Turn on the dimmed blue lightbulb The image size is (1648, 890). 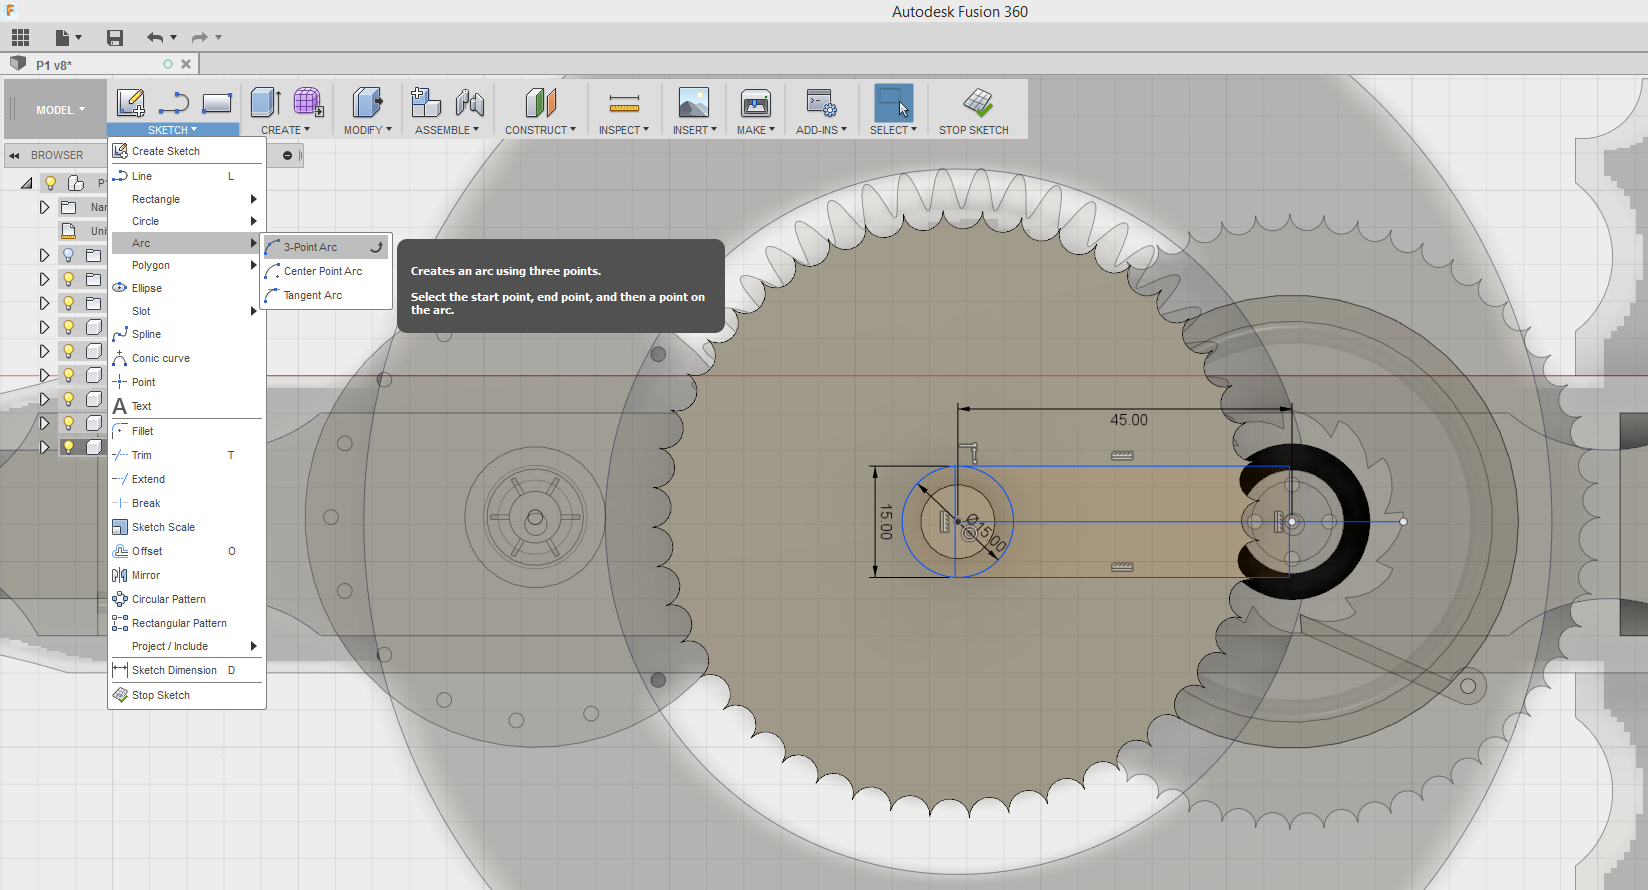(x=68, y=255)
